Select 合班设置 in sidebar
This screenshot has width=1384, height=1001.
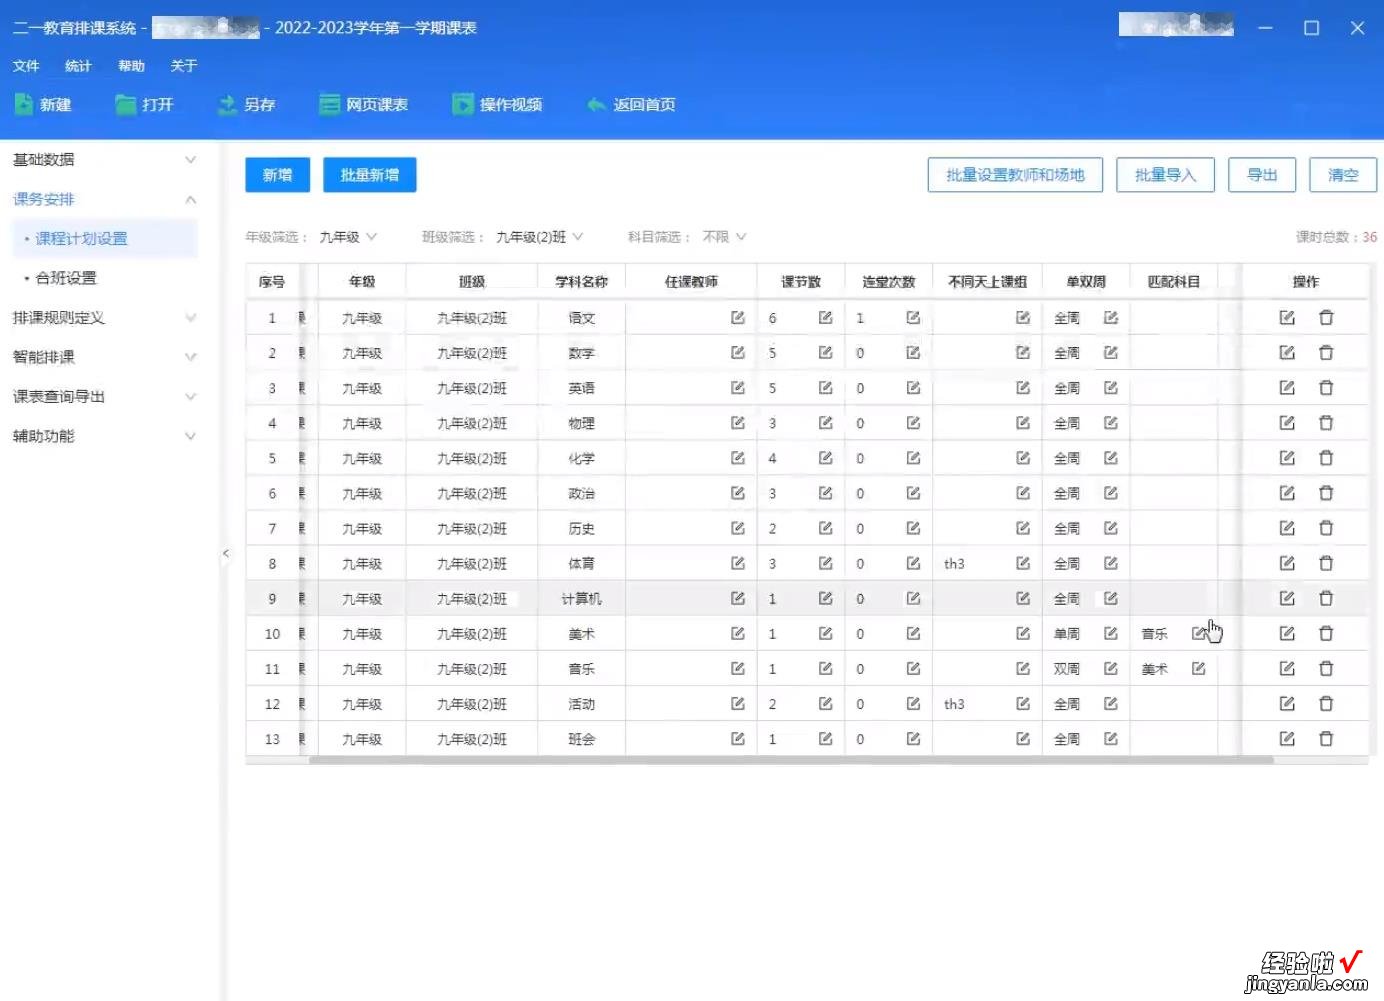66,278
